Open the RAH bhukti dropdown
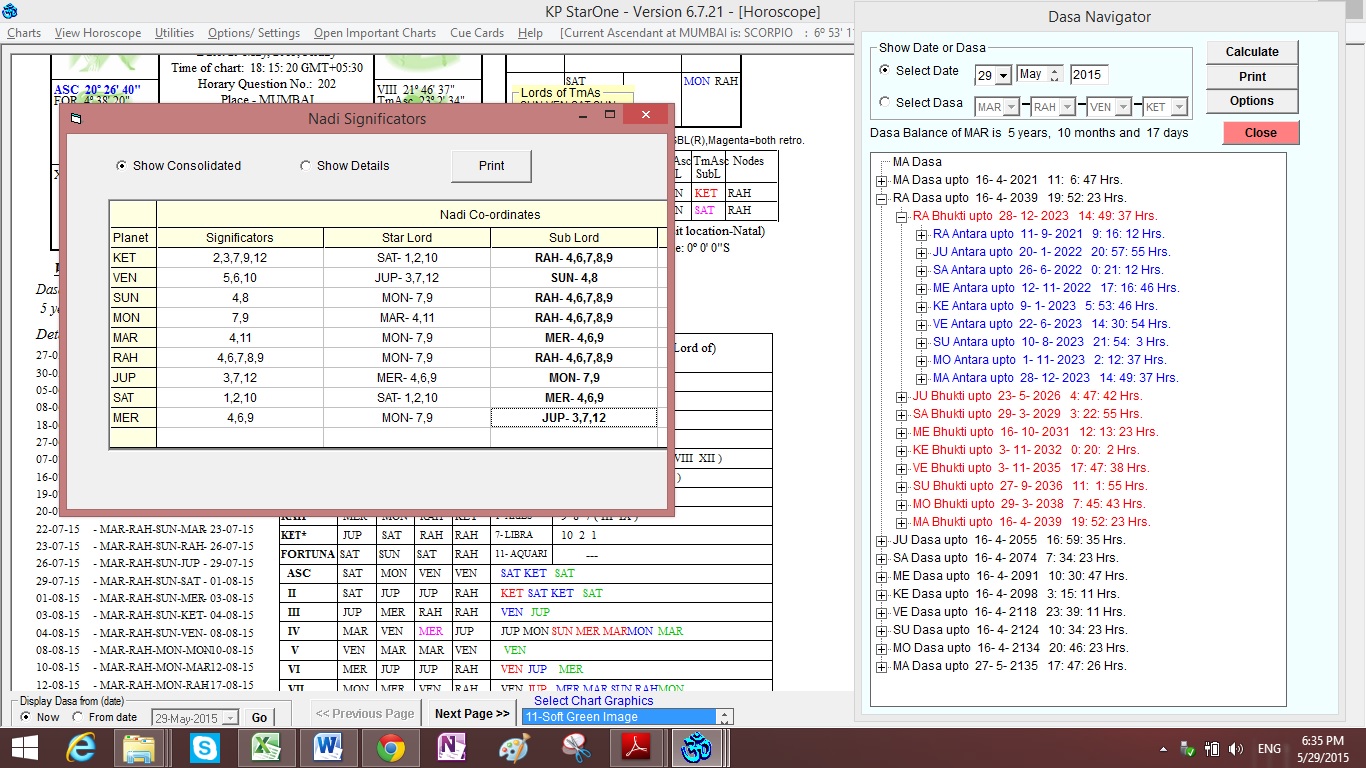This screenshot has width=1366, height=768. tap(1067, 106)
